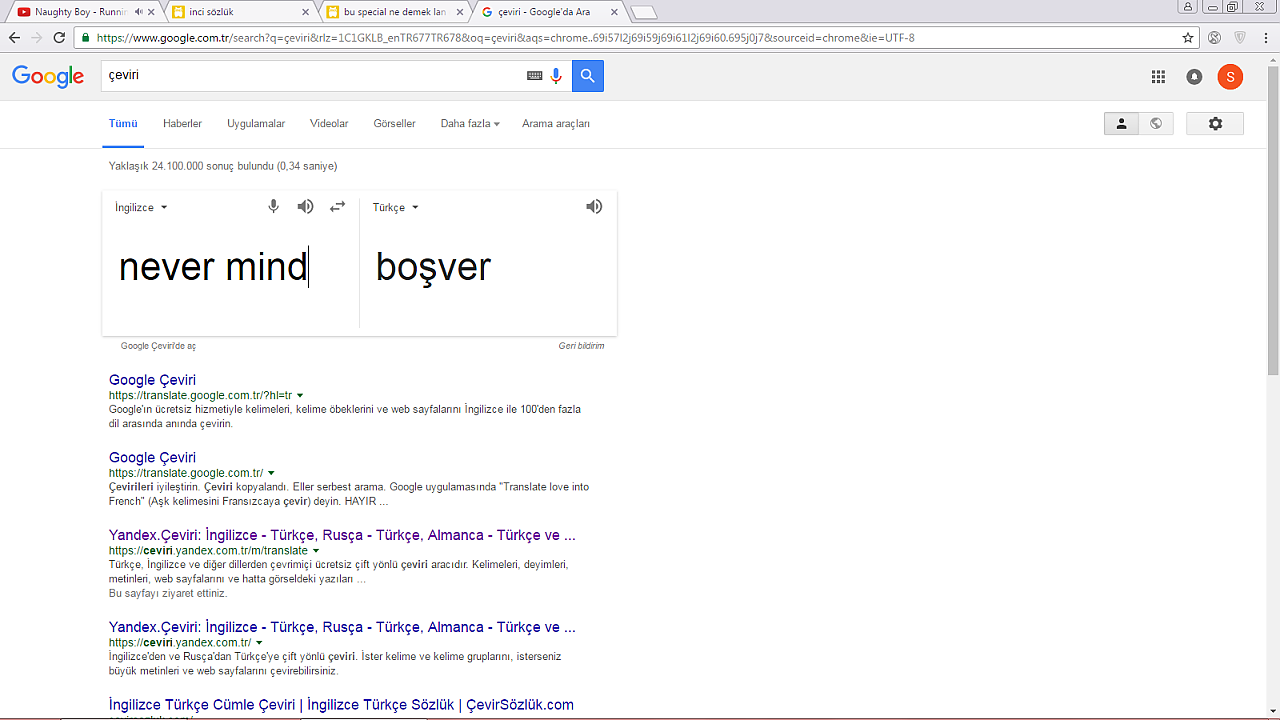This screenshot has height=720, width=1280.
Task: Switch to bu special ne demek tab
Action: [395, 12]
